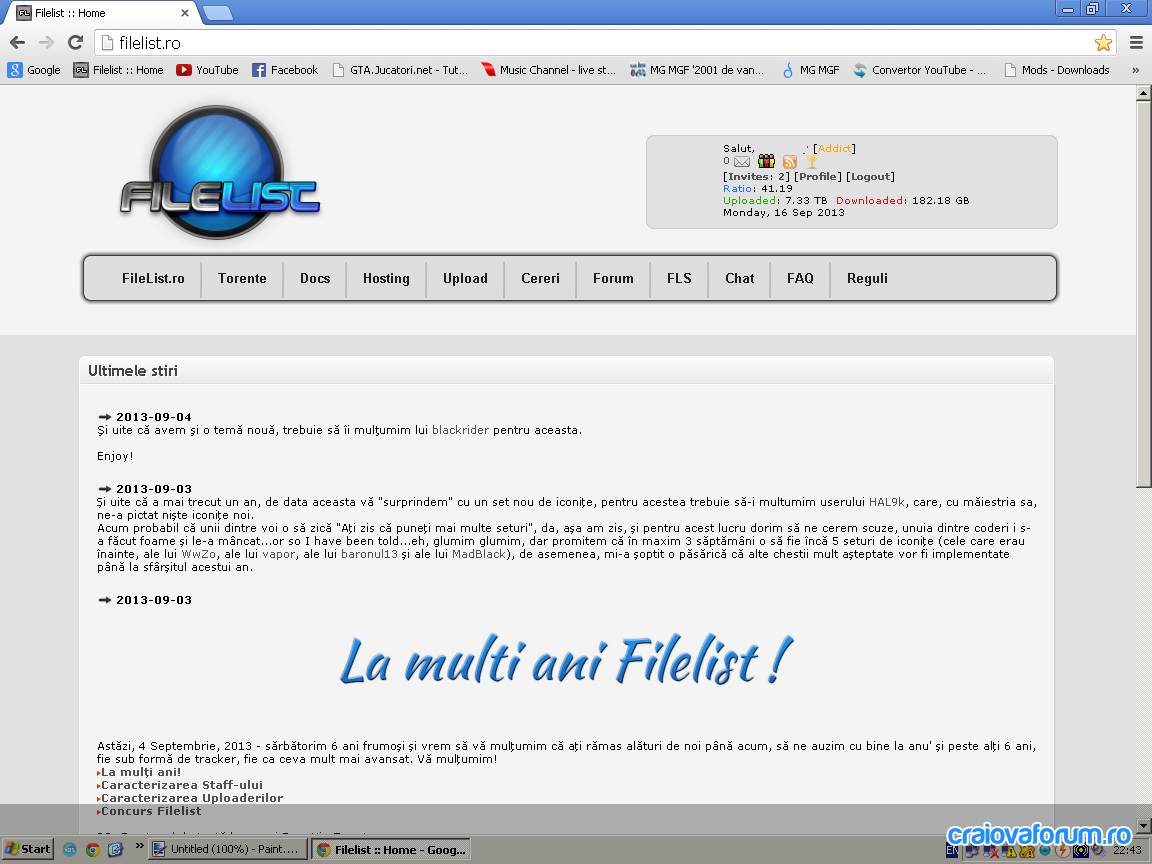Select the Filelist :: Home browser tab
This screenshot has width=1152, height=864.
(x=101, y=12)
